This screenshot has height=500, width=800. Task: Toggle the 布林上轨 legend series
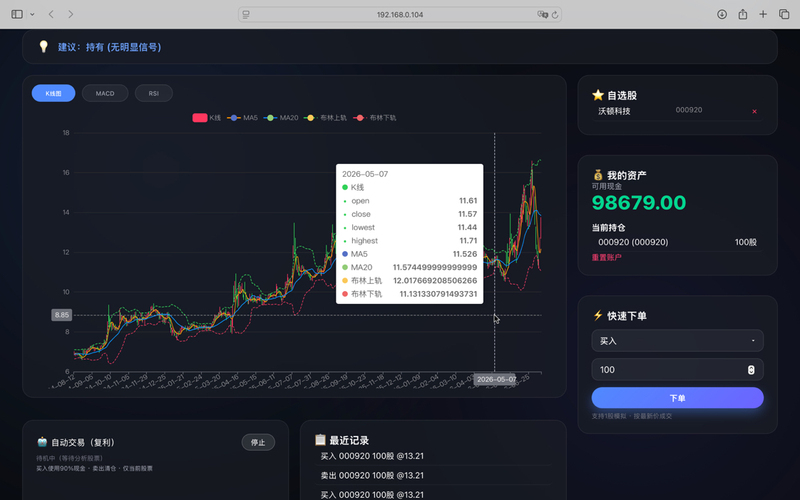(x=325, y=118)
